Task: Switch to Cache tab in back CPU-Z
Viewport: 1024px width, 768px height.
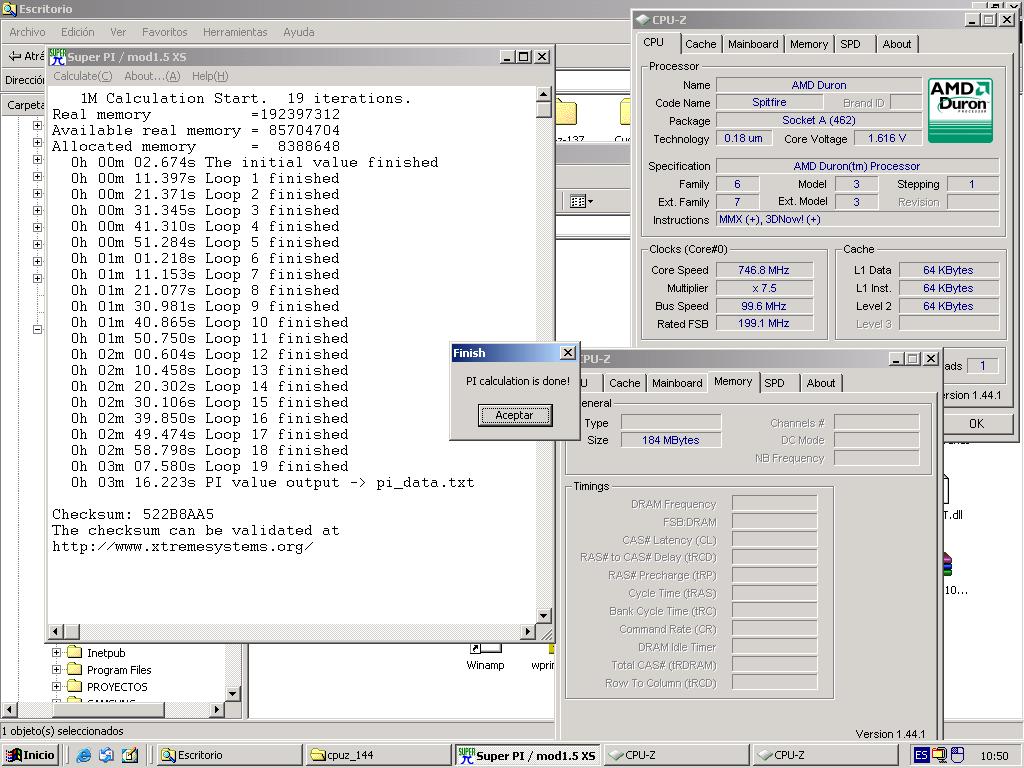Action: 700,44
